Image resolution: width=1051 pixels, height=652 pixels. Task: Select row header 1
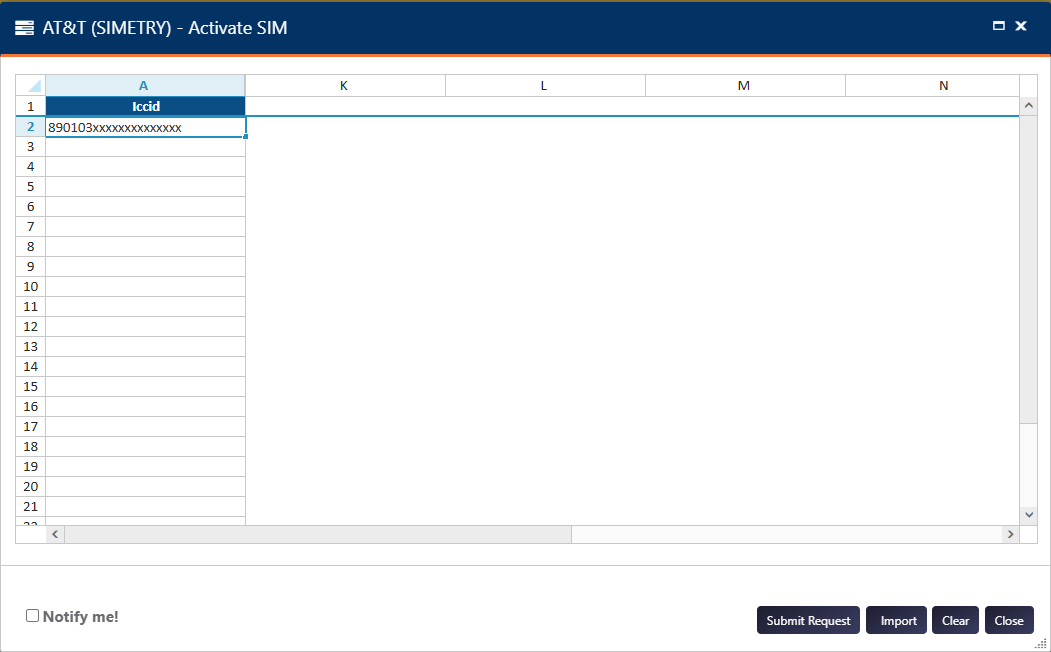pos(31,107)
